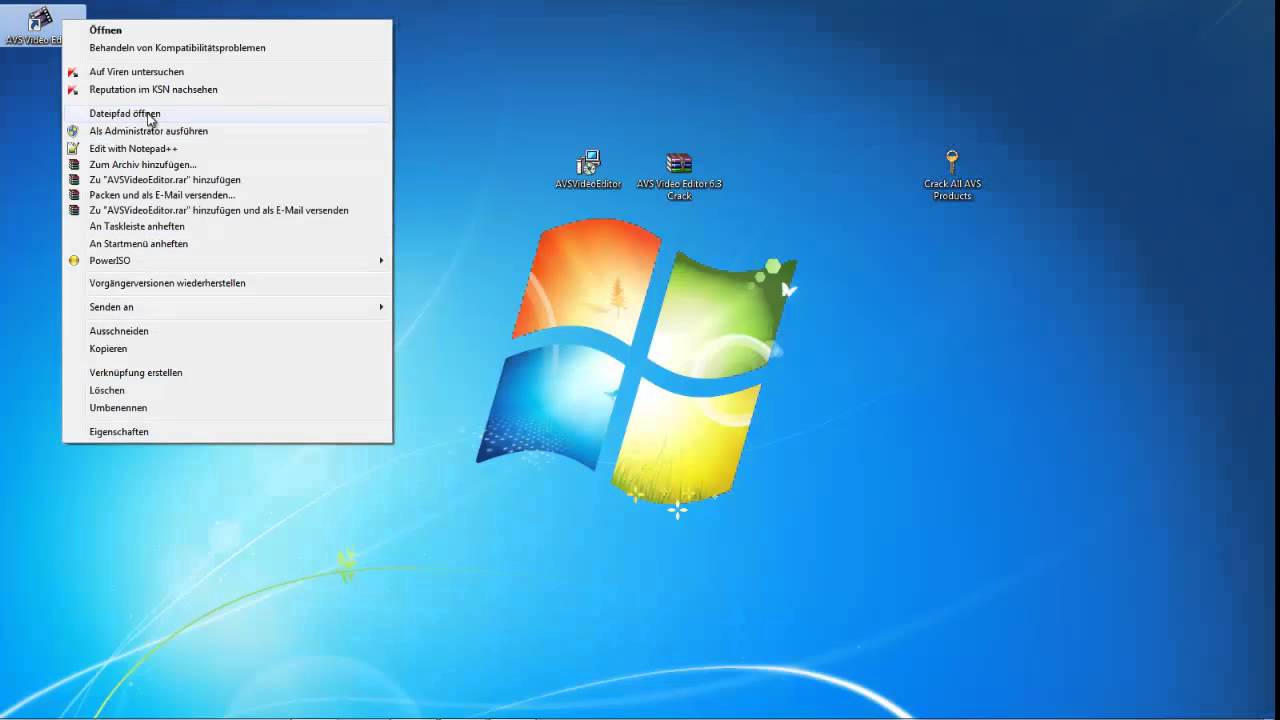
Task: Select Kopieren from the context menu
Action: (227, 349)
